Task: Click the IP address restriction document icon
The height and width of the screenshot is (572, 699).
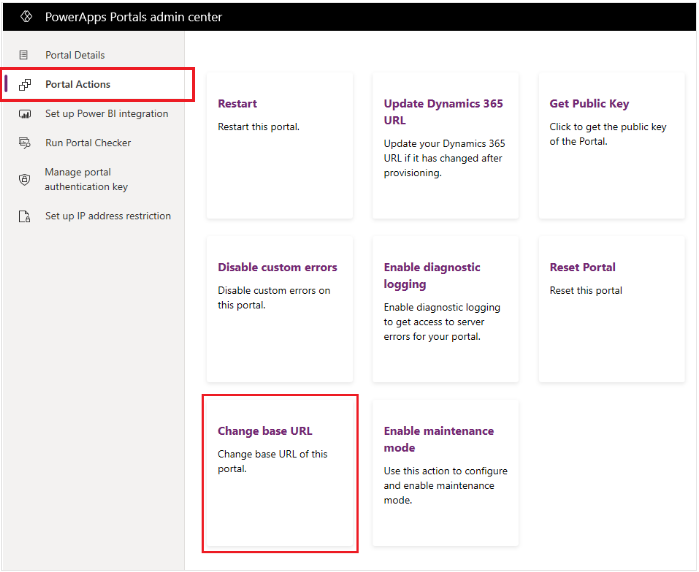Action: tap(25, 216)
